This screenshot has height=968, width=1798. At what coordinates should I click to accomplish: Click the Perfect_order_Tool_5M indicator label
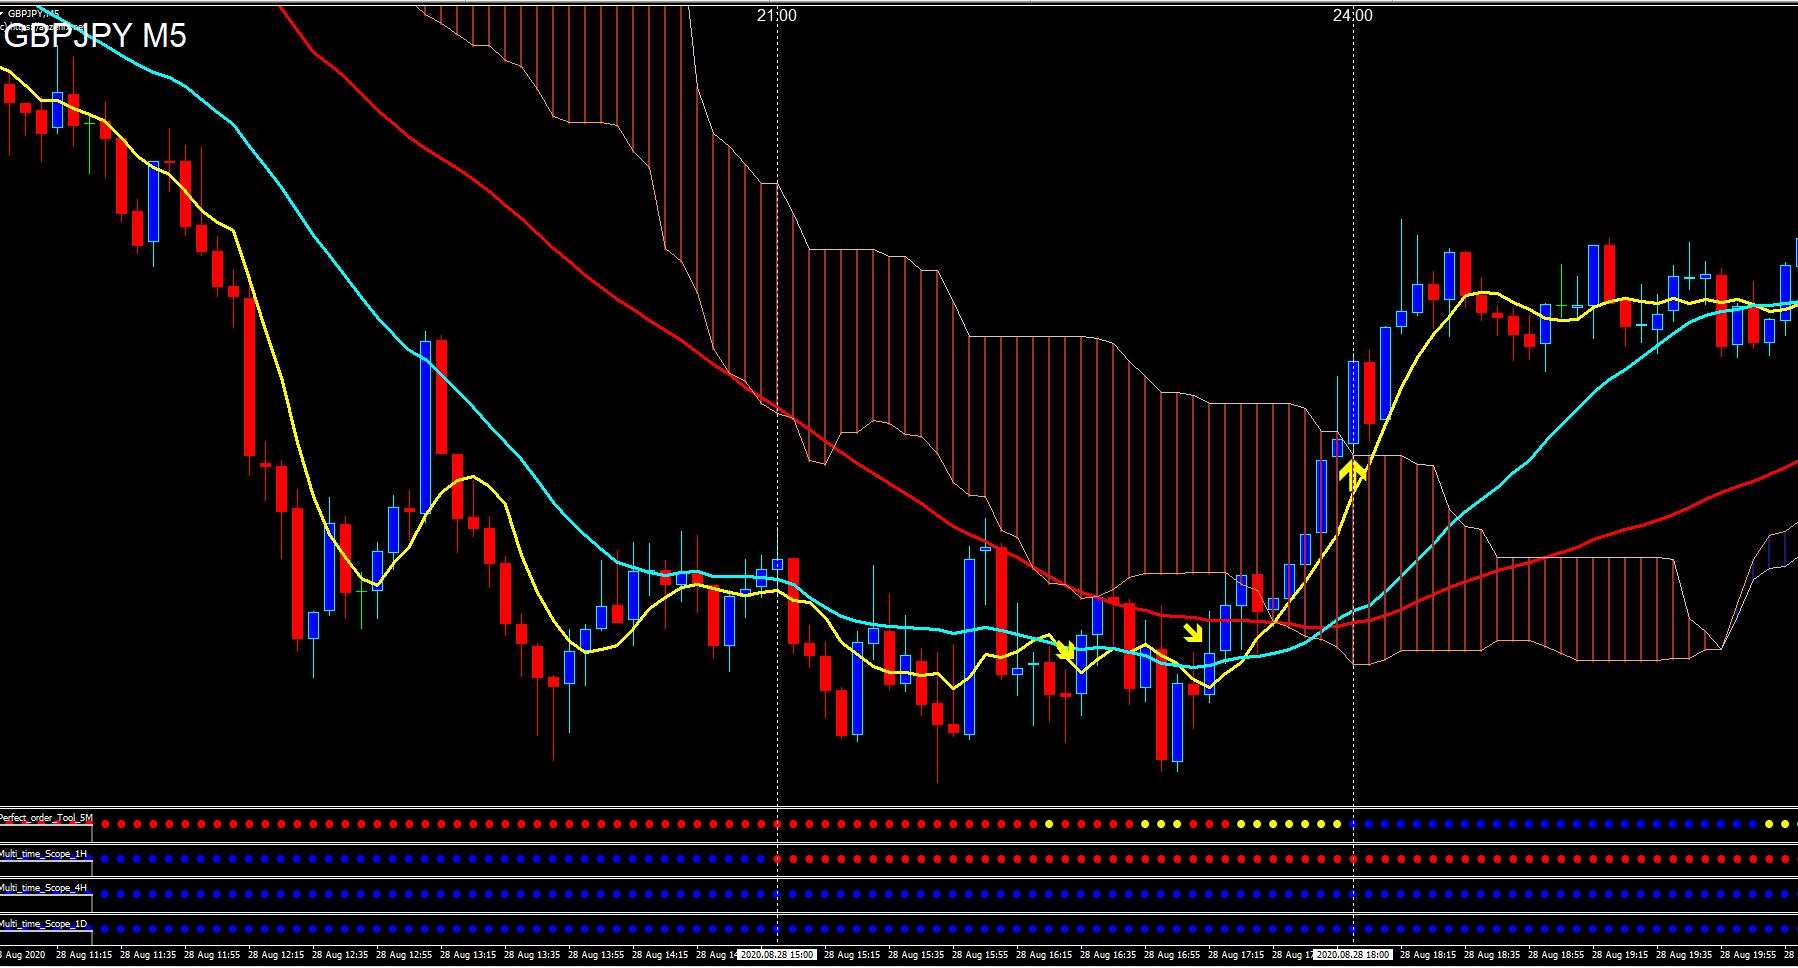[46, 818]
